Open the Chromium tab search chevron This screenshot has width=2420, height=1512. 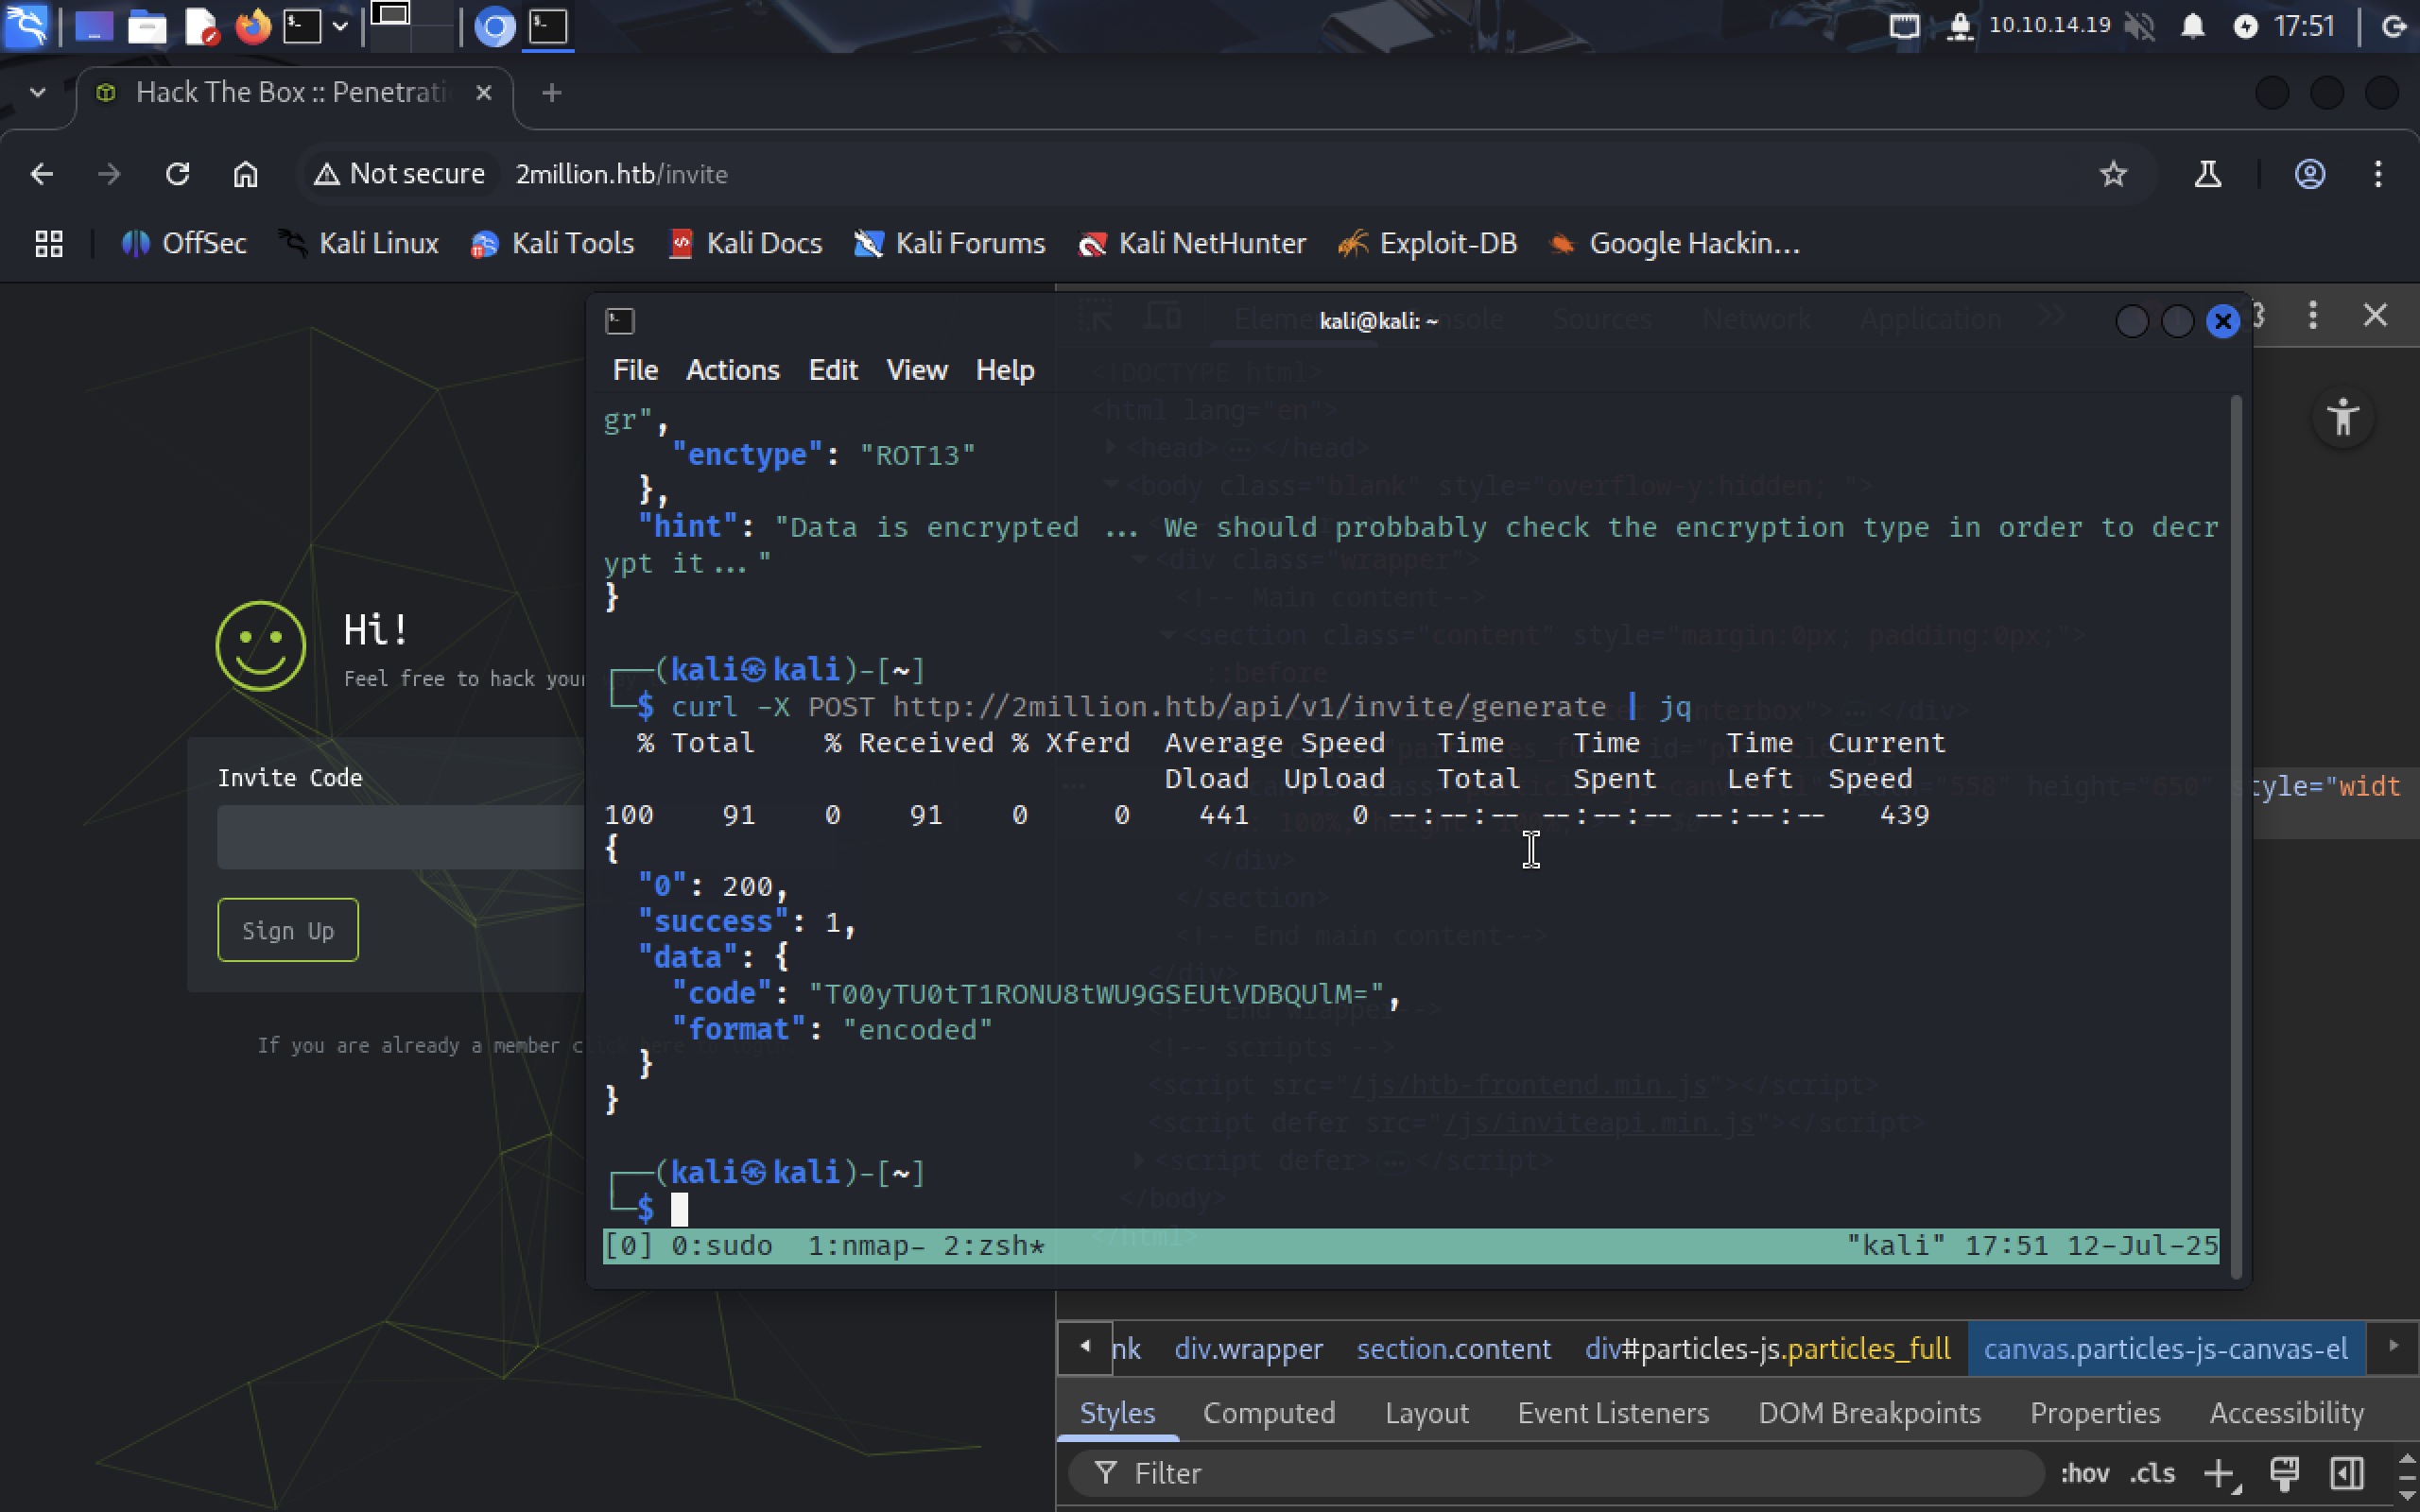[38, 92]
